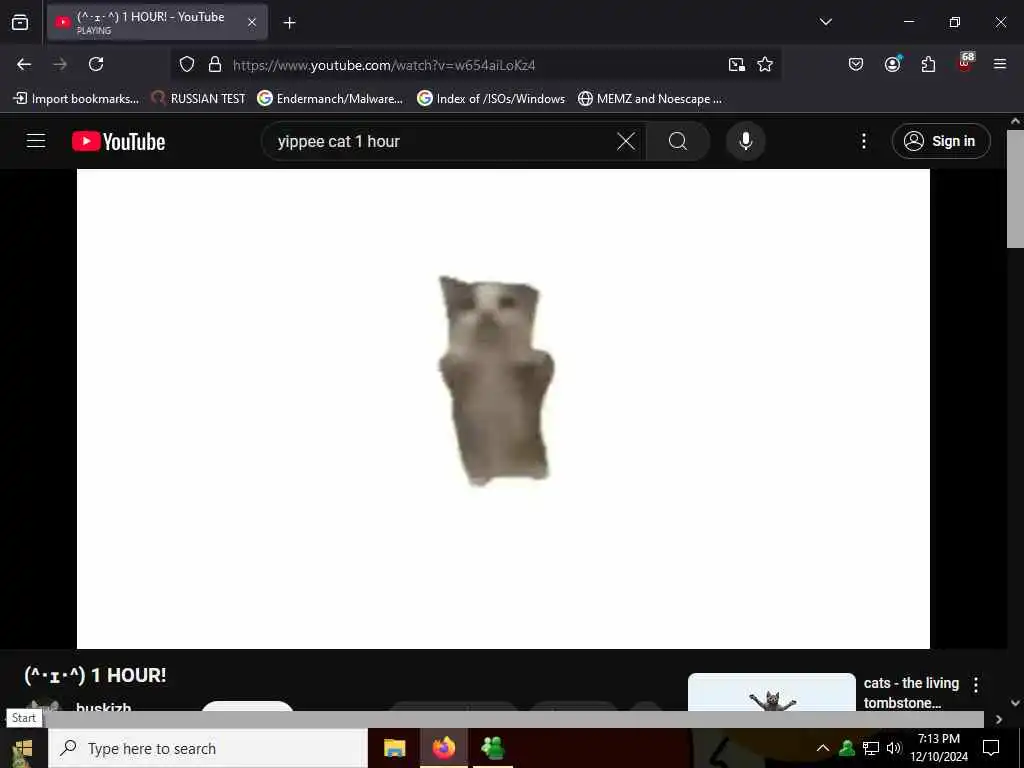
Task: Switch to Firefox on taskbar
Action: pyautogui.click(x=444, y=748)
